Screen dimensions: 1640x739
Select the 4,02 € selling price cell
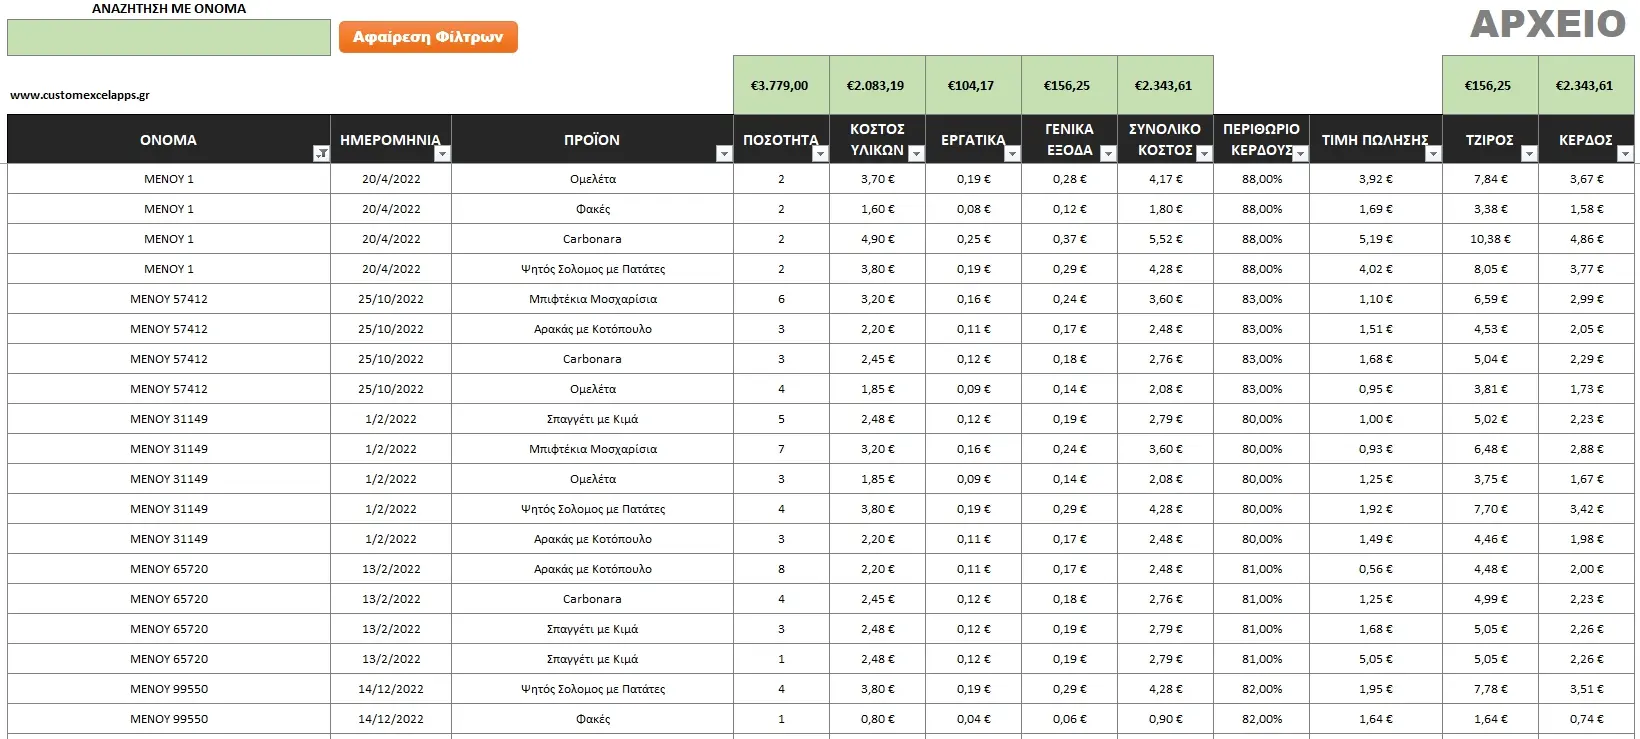(x=1376, y=269)
